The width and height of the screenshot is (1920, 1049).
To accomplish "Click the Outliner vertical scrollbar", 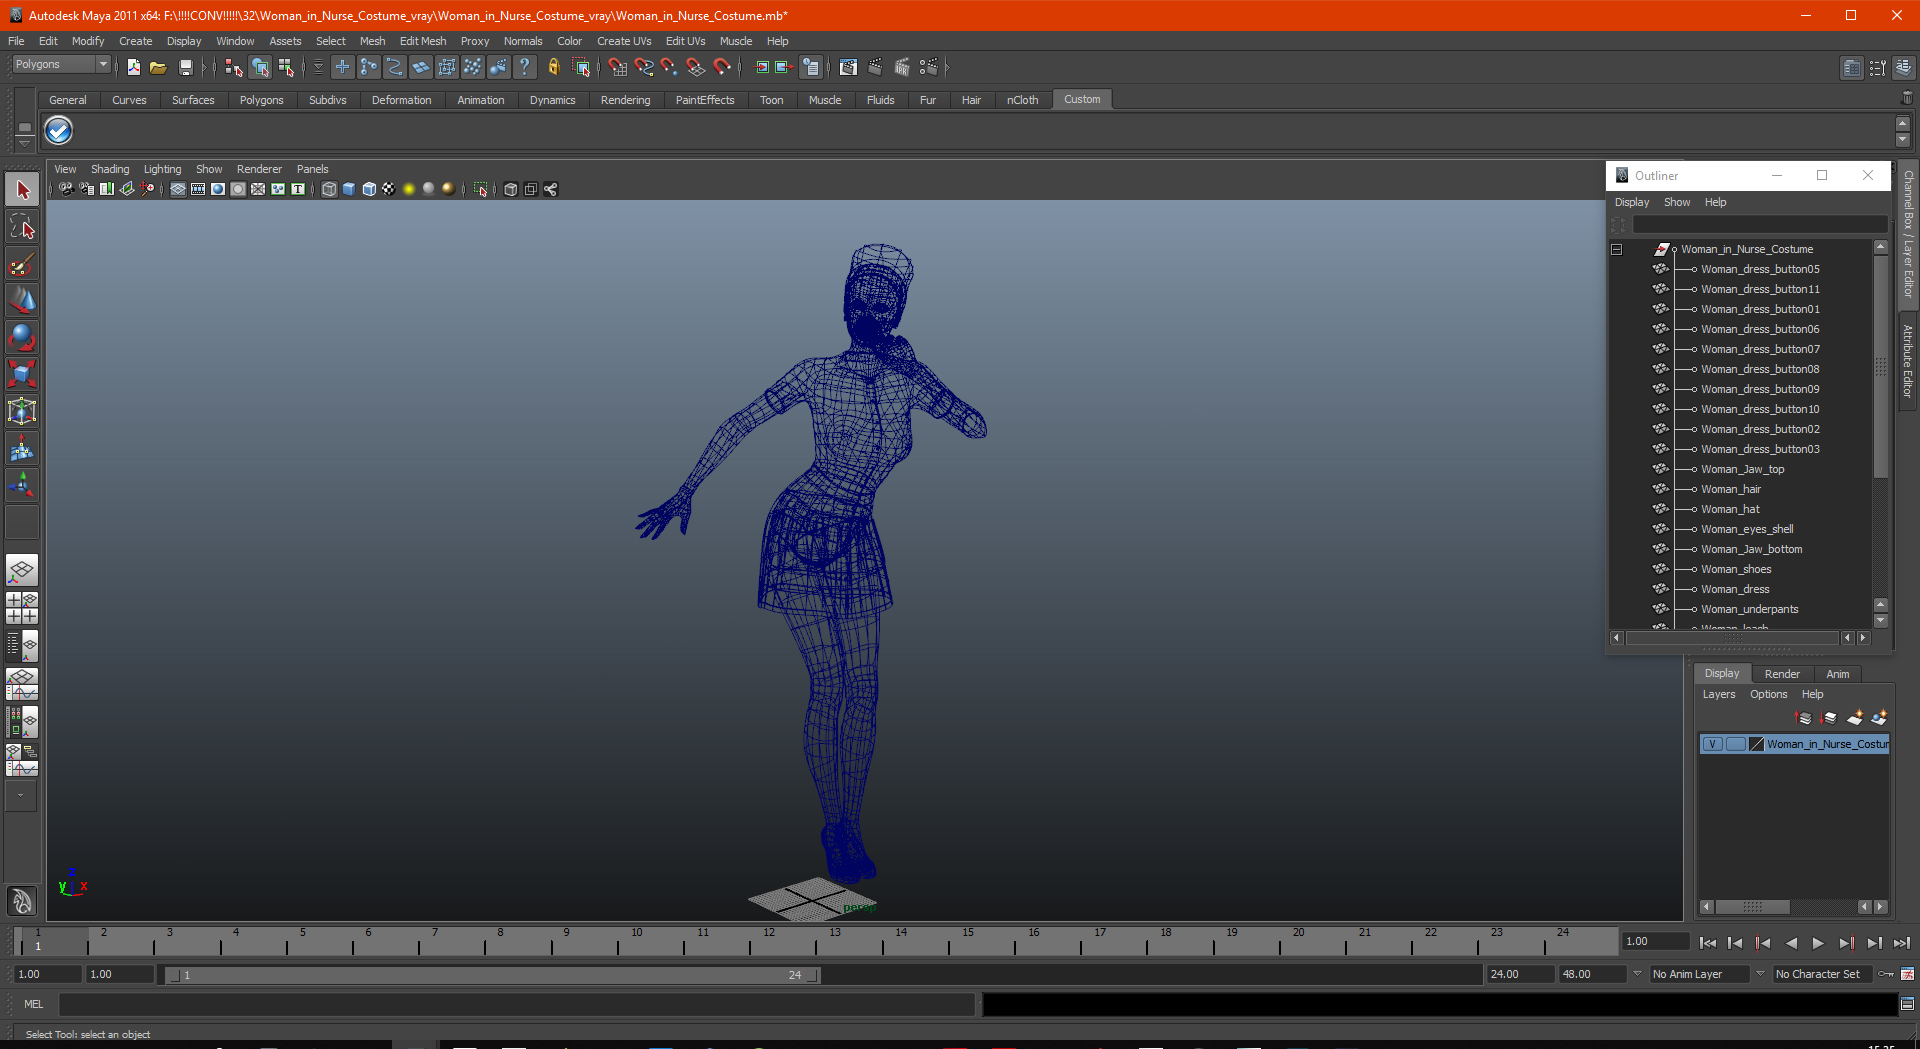I will pyautogui.click(x=1880, y=365).
